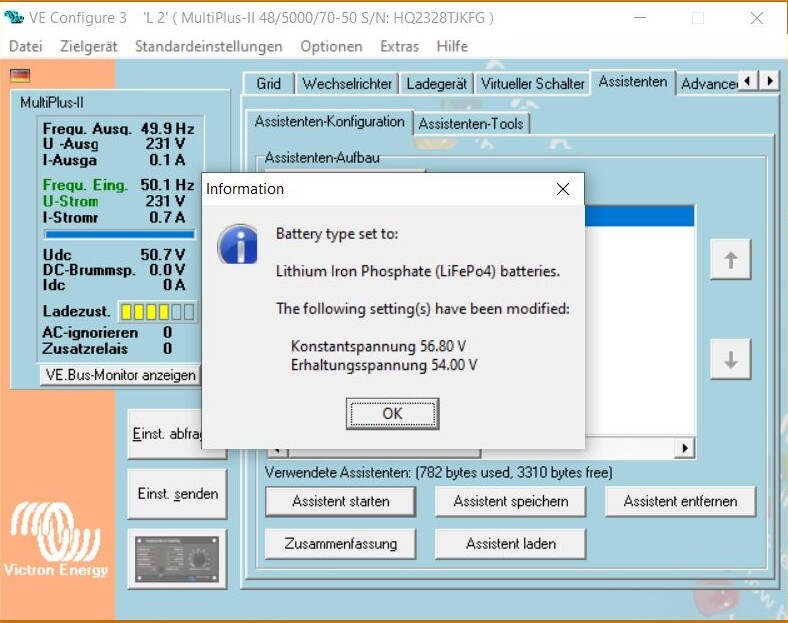
Task: Click the Victron Energy logo
Action: (56, 539)
